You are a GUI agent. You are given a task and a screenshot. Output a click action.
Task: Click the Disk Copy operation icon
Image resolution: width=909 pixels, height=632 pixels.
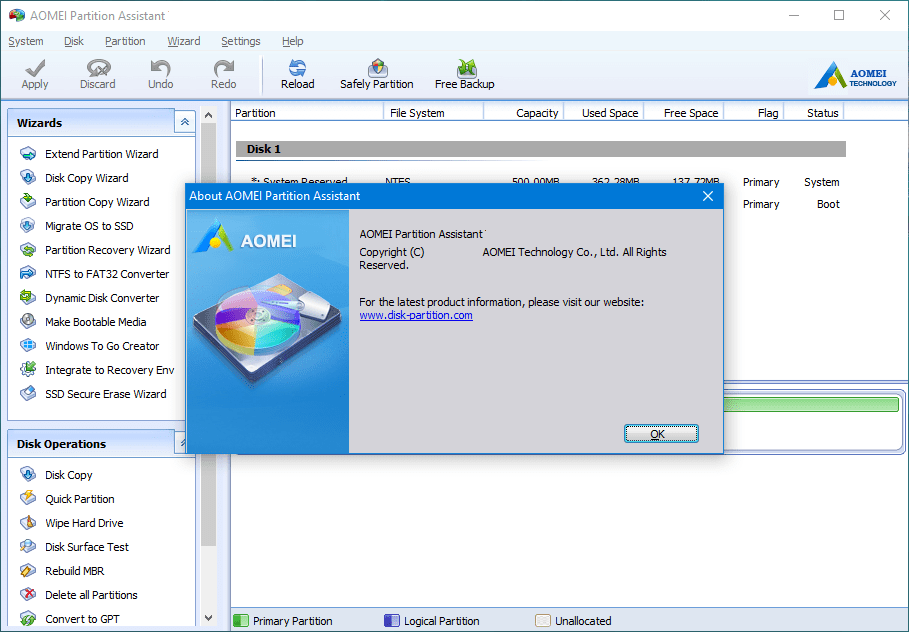point(28,474)
